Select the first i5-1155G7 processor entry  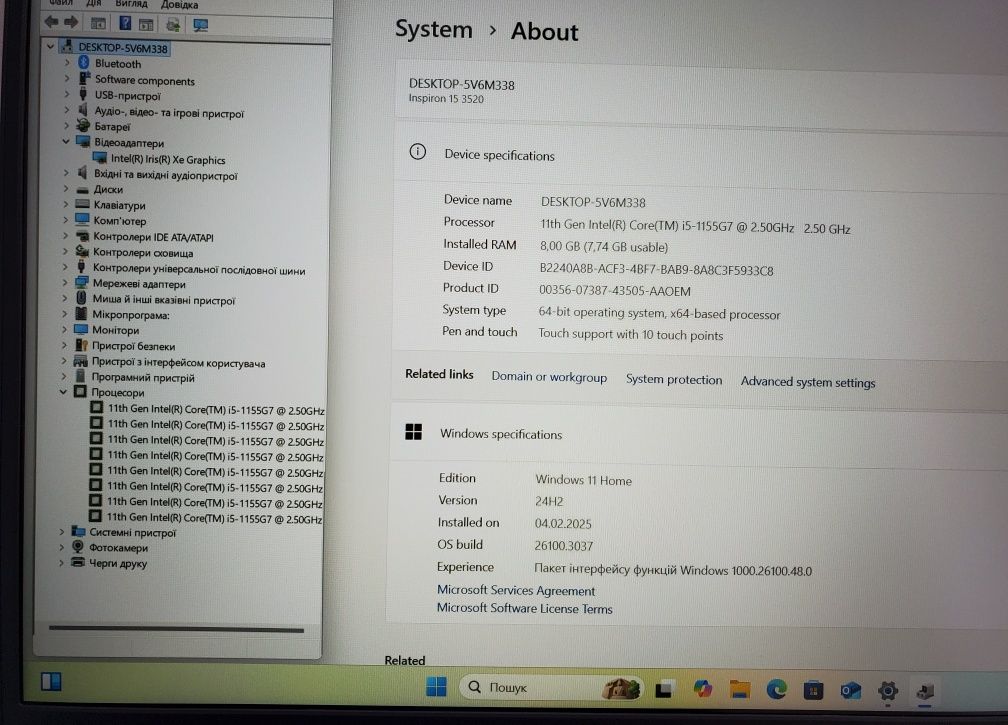215,409
